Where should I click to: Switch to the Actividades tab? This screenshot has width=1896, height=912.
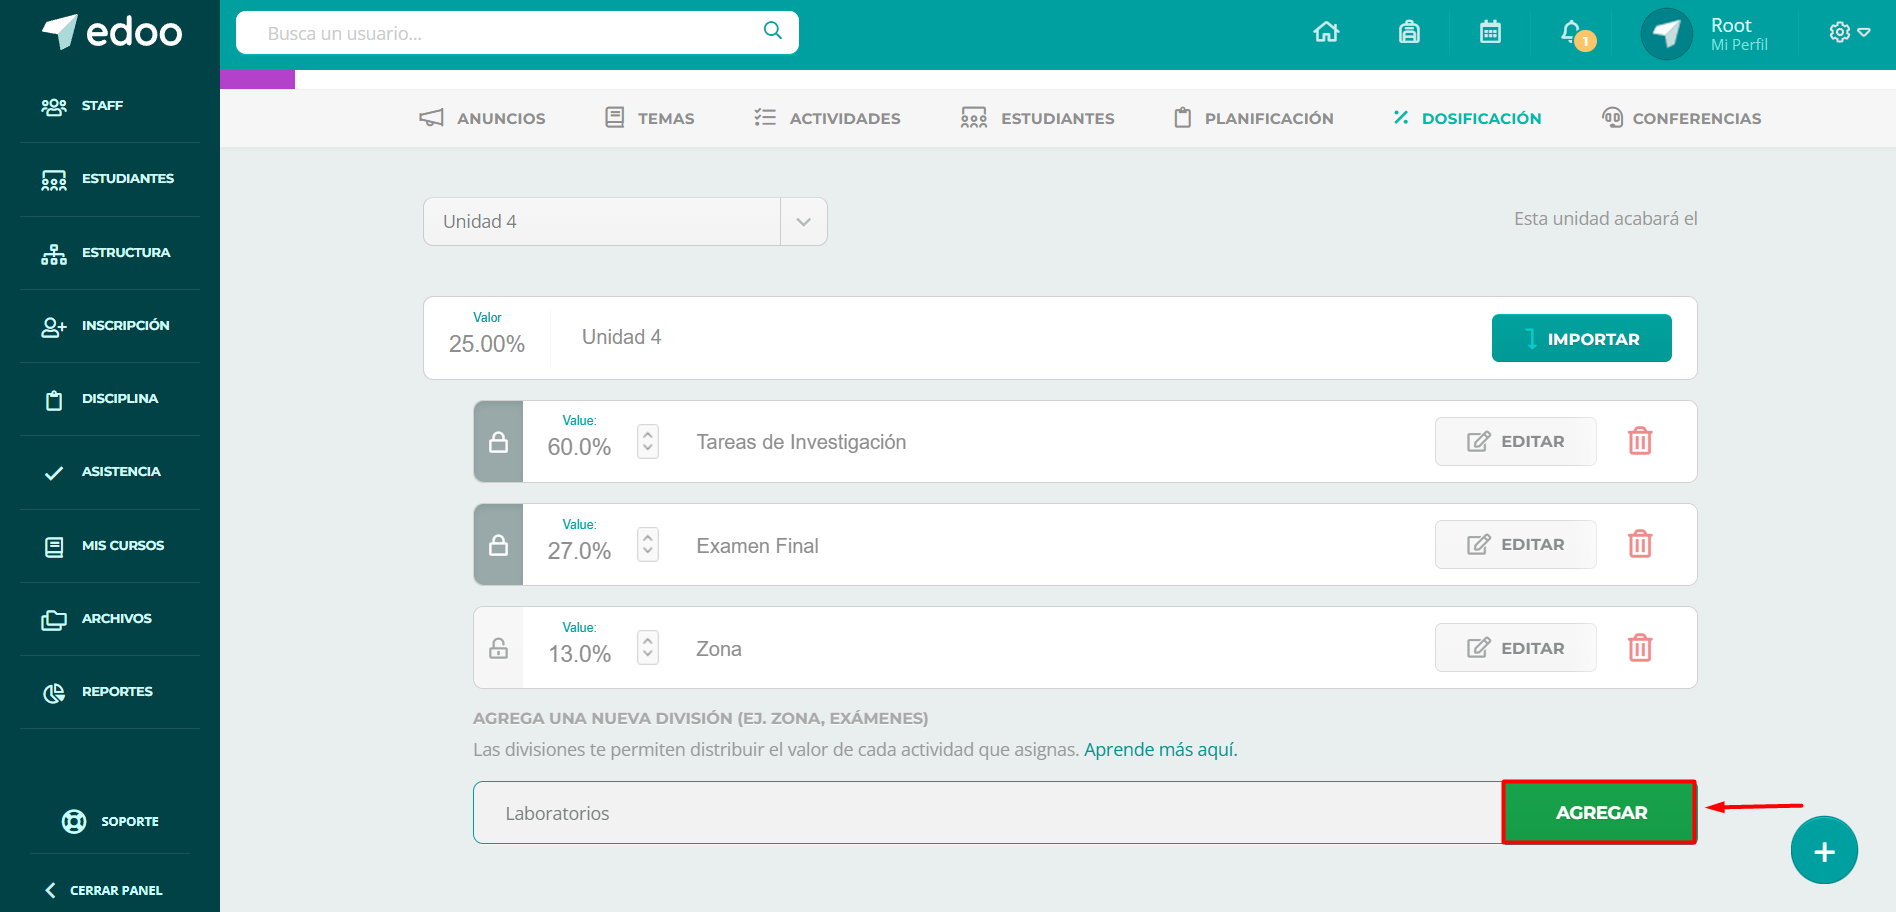pyautogui.click(x=827, y=118)
